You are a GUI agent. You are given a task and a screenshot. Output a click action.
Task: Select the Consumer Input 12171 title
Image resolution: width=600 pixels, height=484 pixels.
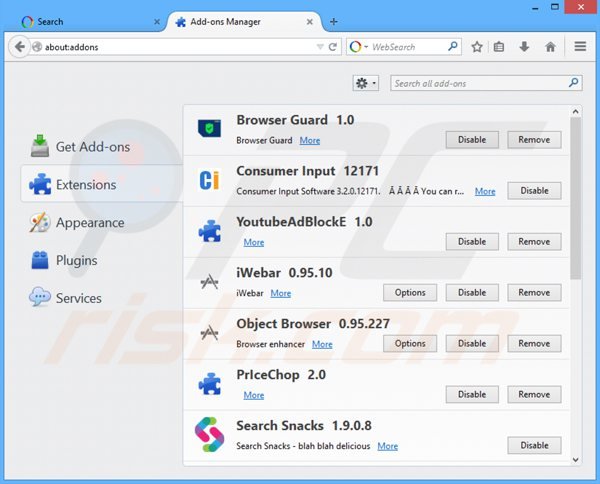[x=308, y=171]
